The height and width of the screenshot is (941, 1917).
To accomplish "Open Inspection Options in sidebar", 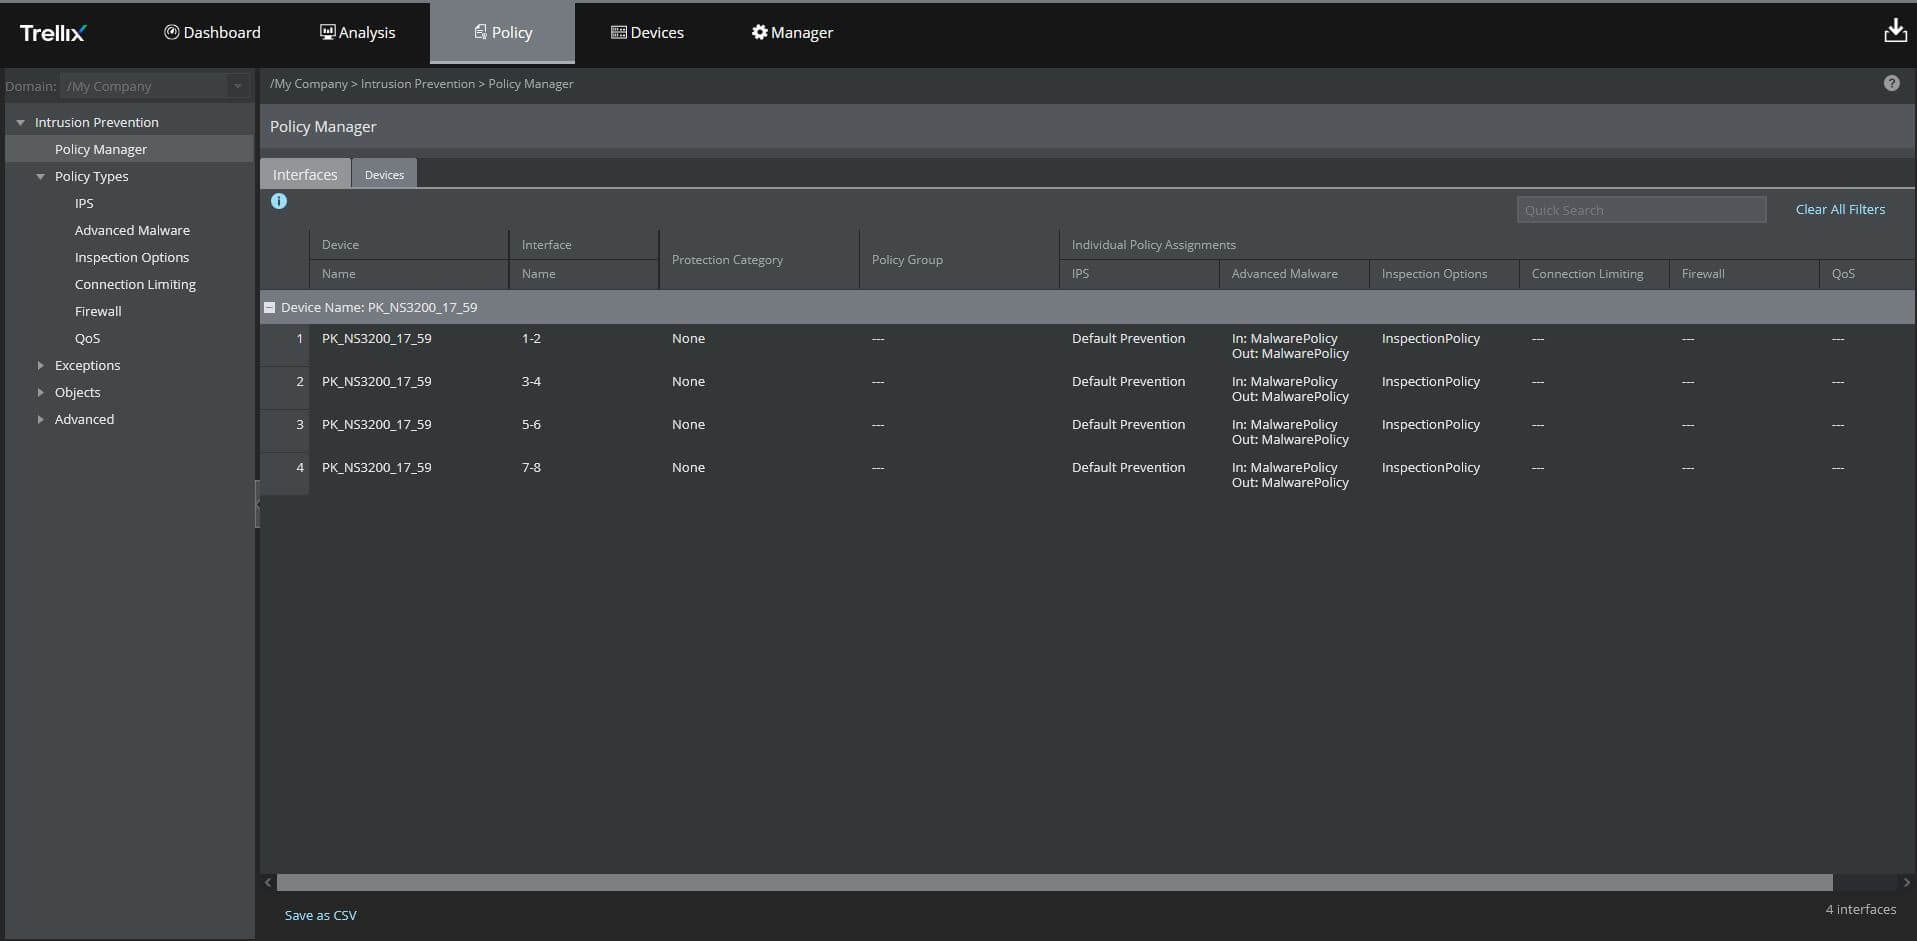I will click(132, 257).
